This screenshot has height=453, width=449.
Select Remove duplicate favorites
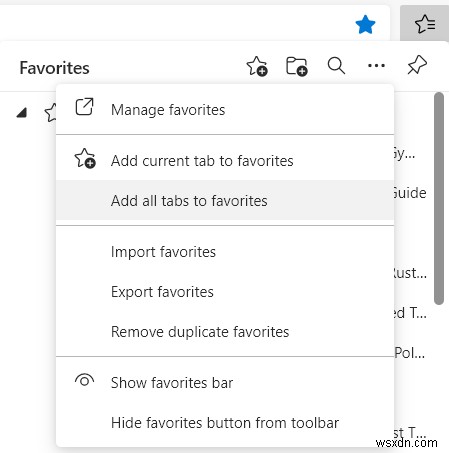tap(225, 332)
